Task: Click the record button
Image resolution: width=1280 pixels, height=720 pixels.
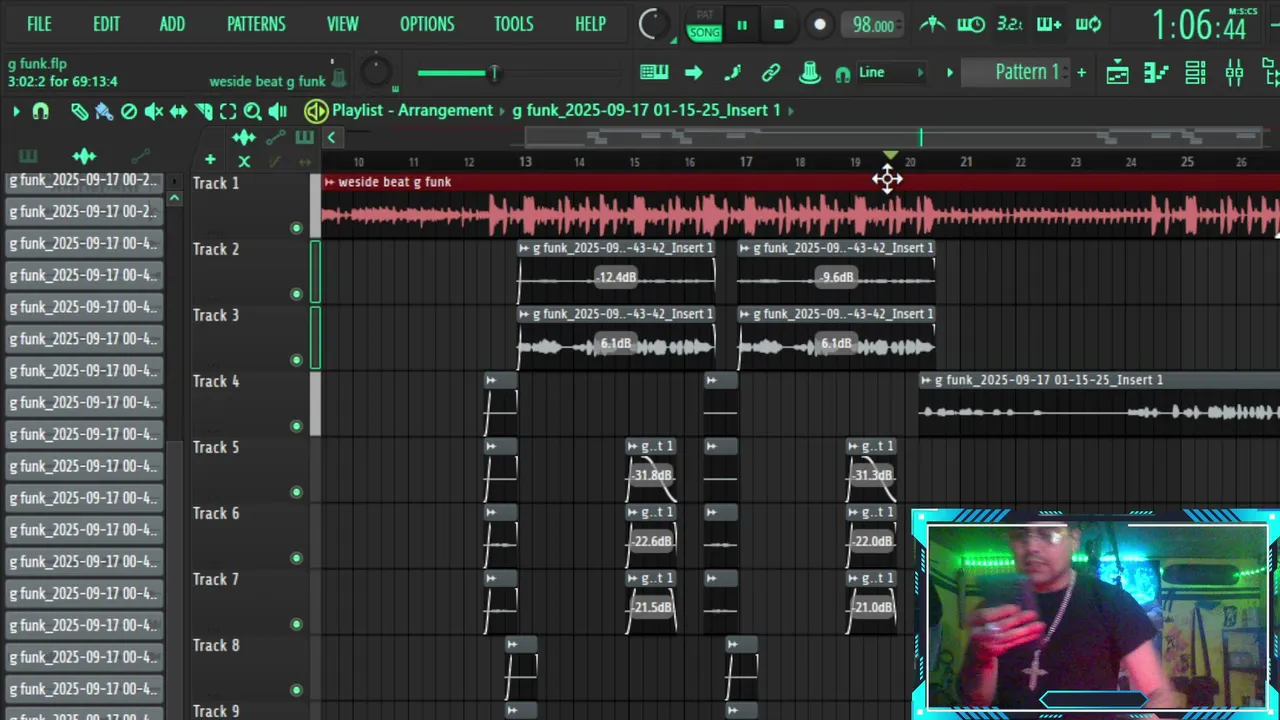Action: pos(819,26)
